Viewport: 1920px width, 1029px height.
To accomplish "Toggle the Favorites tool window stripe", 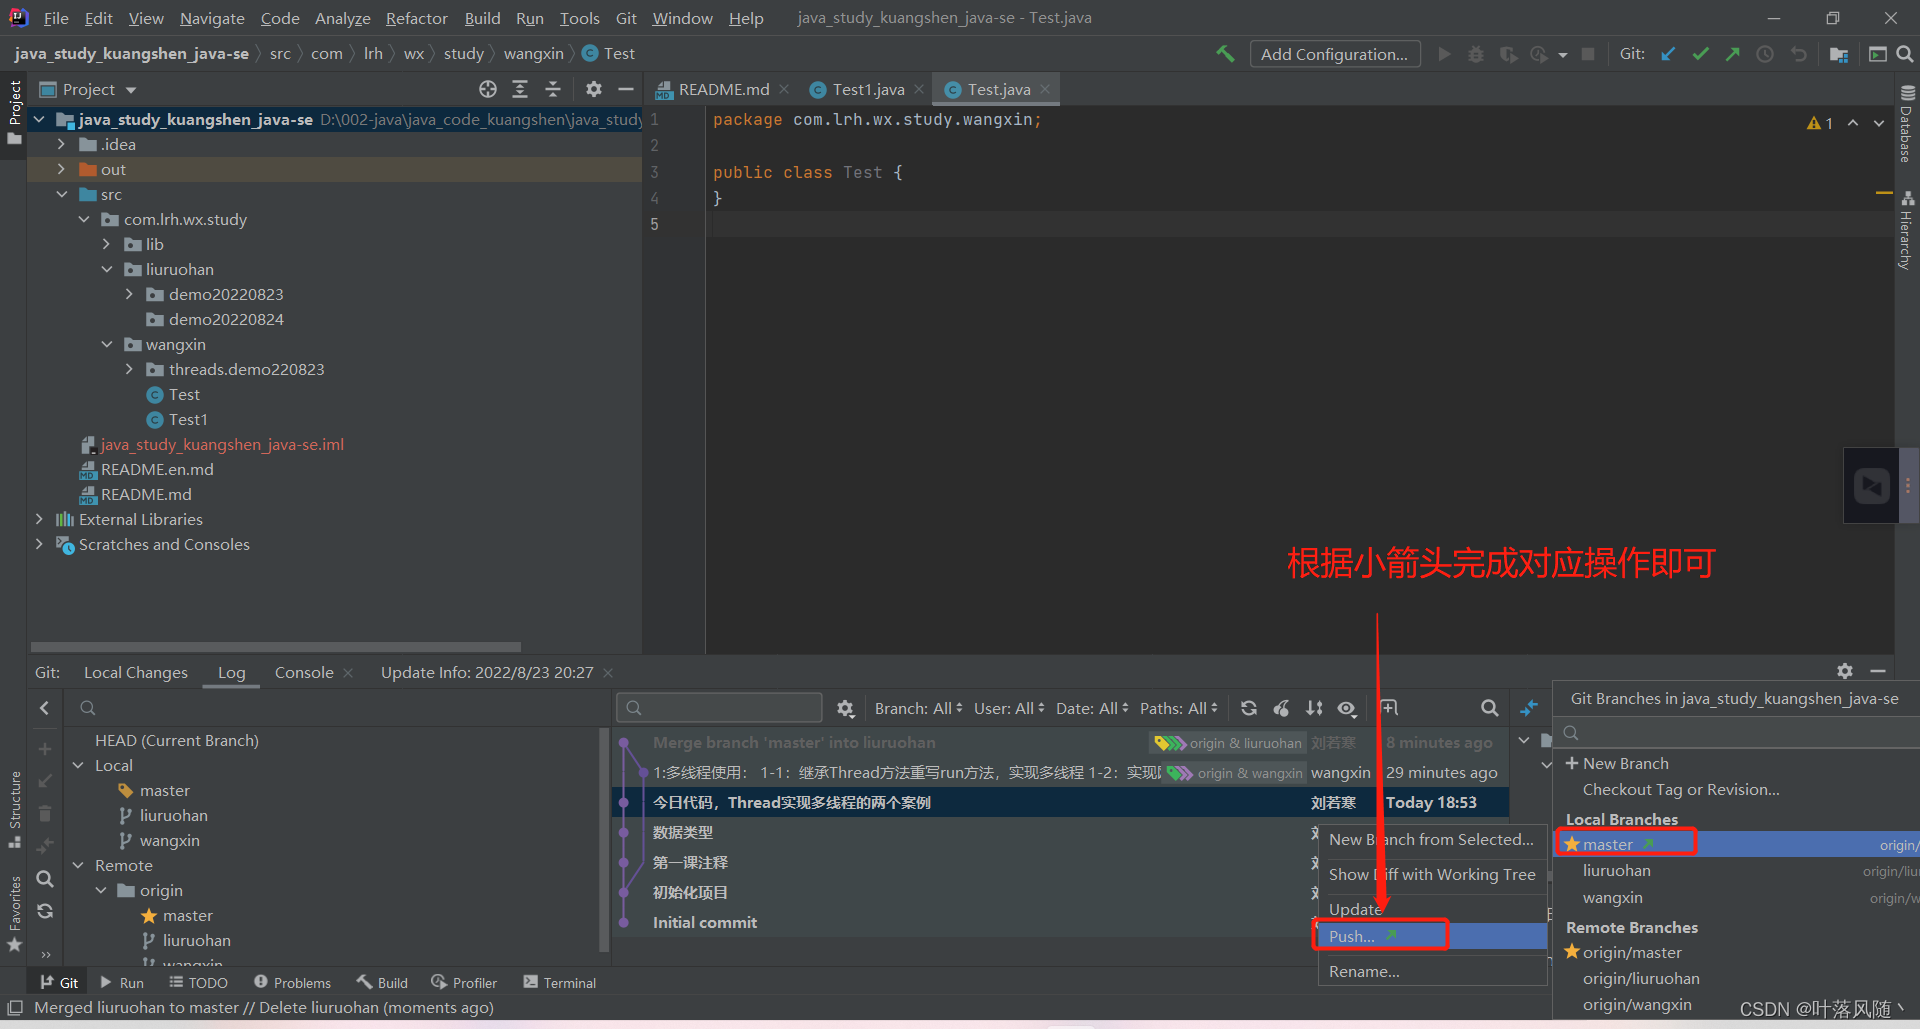I will 14,913.
